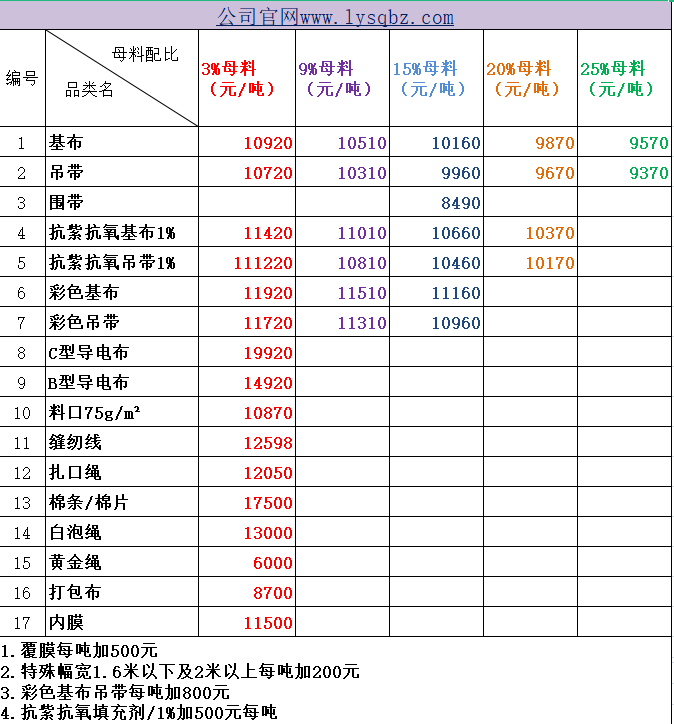Screen dimensions: 674x724
Task: Select the 13000 price for 白泡绳
Action: pos(247,532)
